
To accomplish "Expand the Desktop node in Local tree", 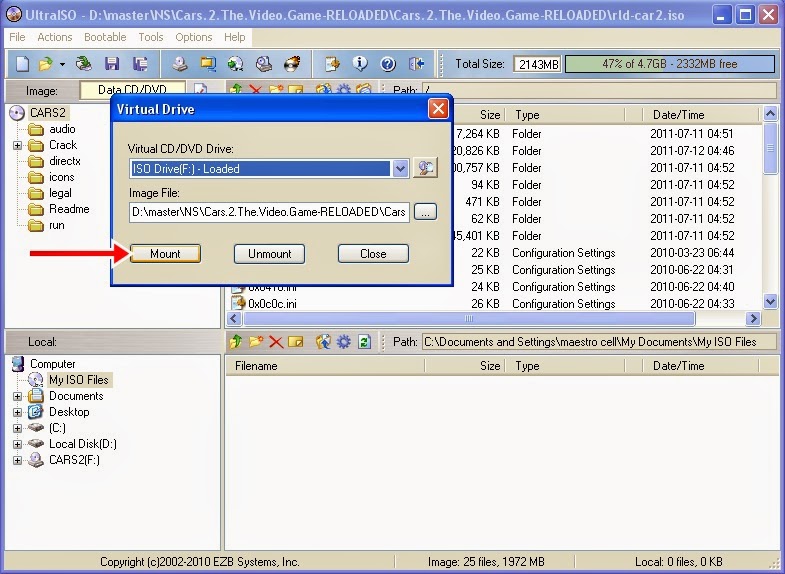I will coord(18,412).
